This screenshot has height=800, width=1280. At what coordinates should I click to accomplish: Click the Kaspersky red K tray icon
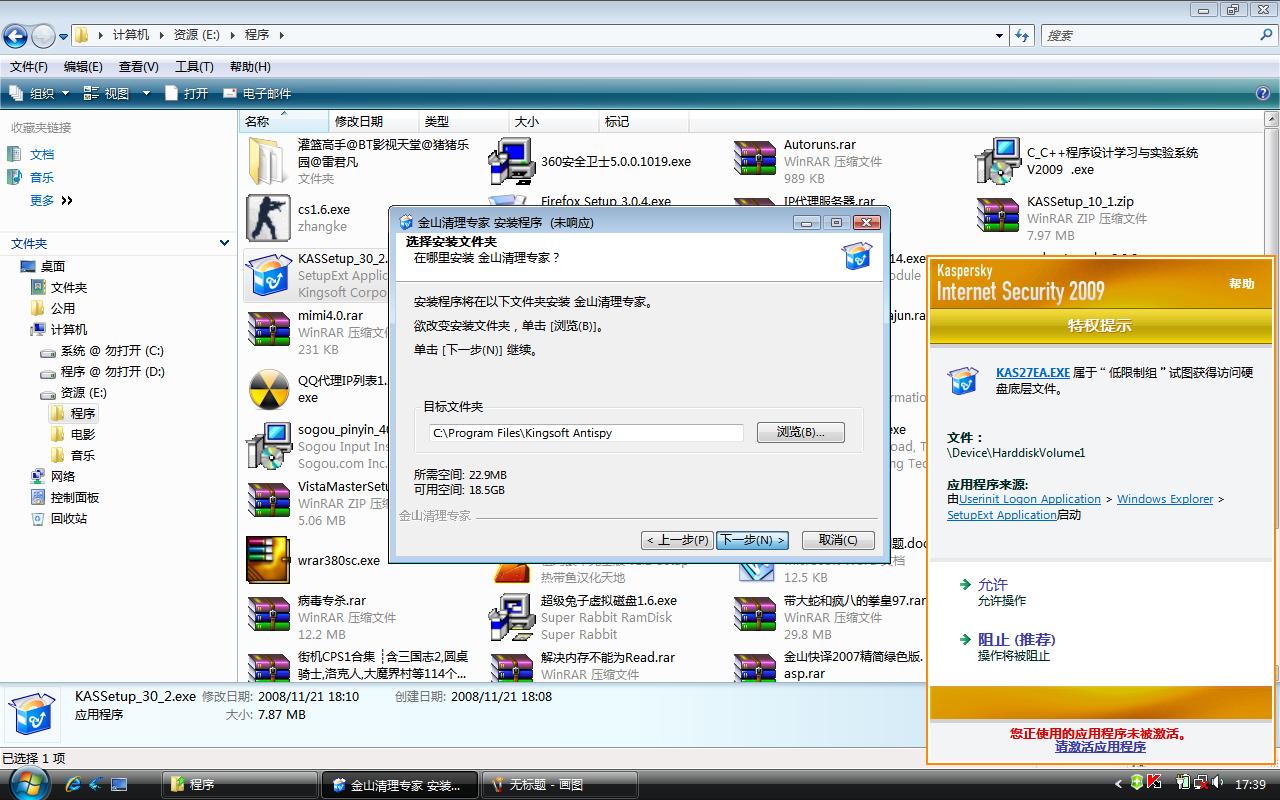click(1154, 783)
